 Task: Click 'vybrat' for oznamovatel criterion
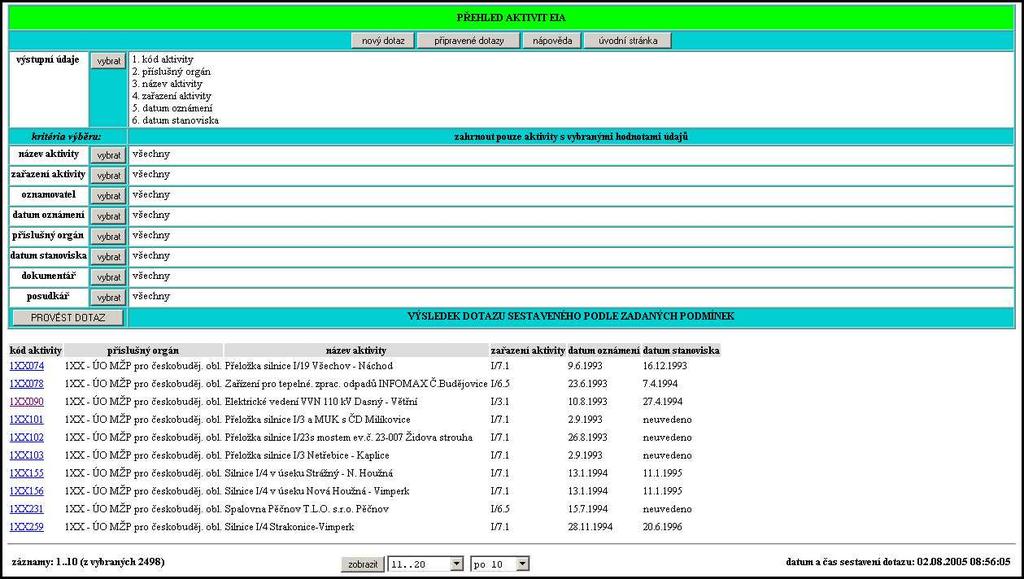[x=108, y=196]
